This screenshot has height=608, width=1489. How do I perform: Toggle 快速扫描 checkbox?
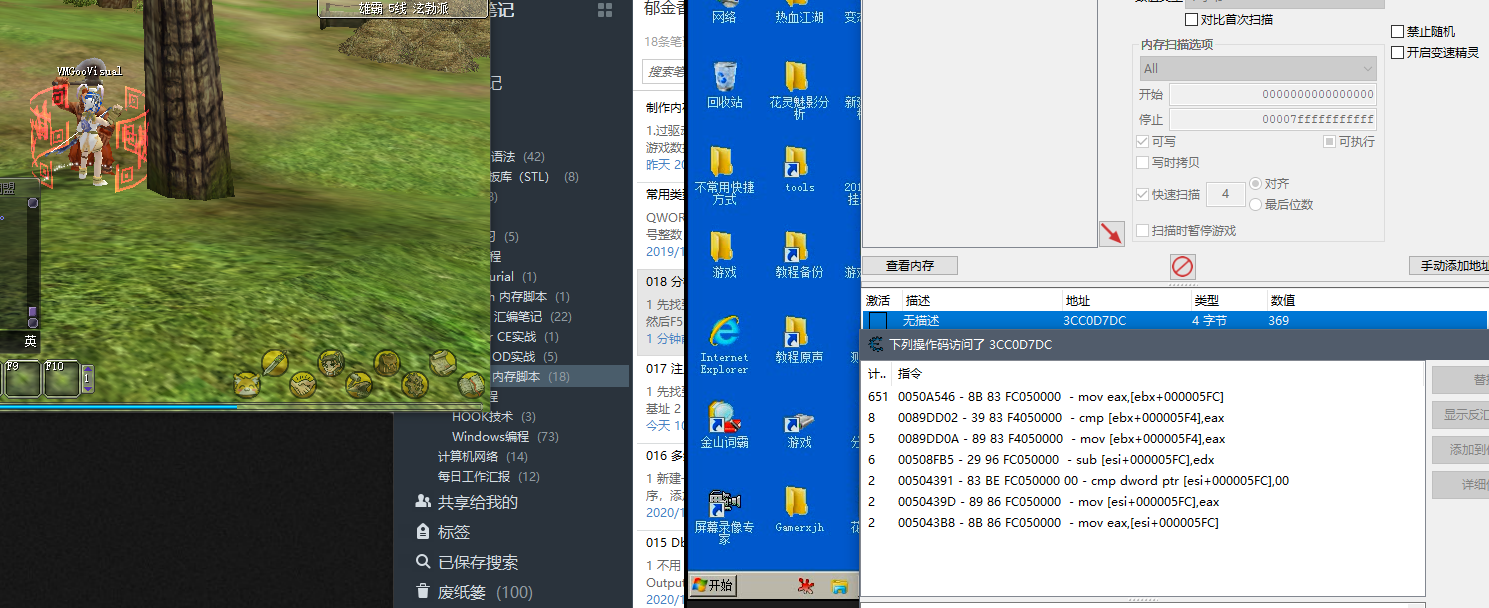point(1143,195)
